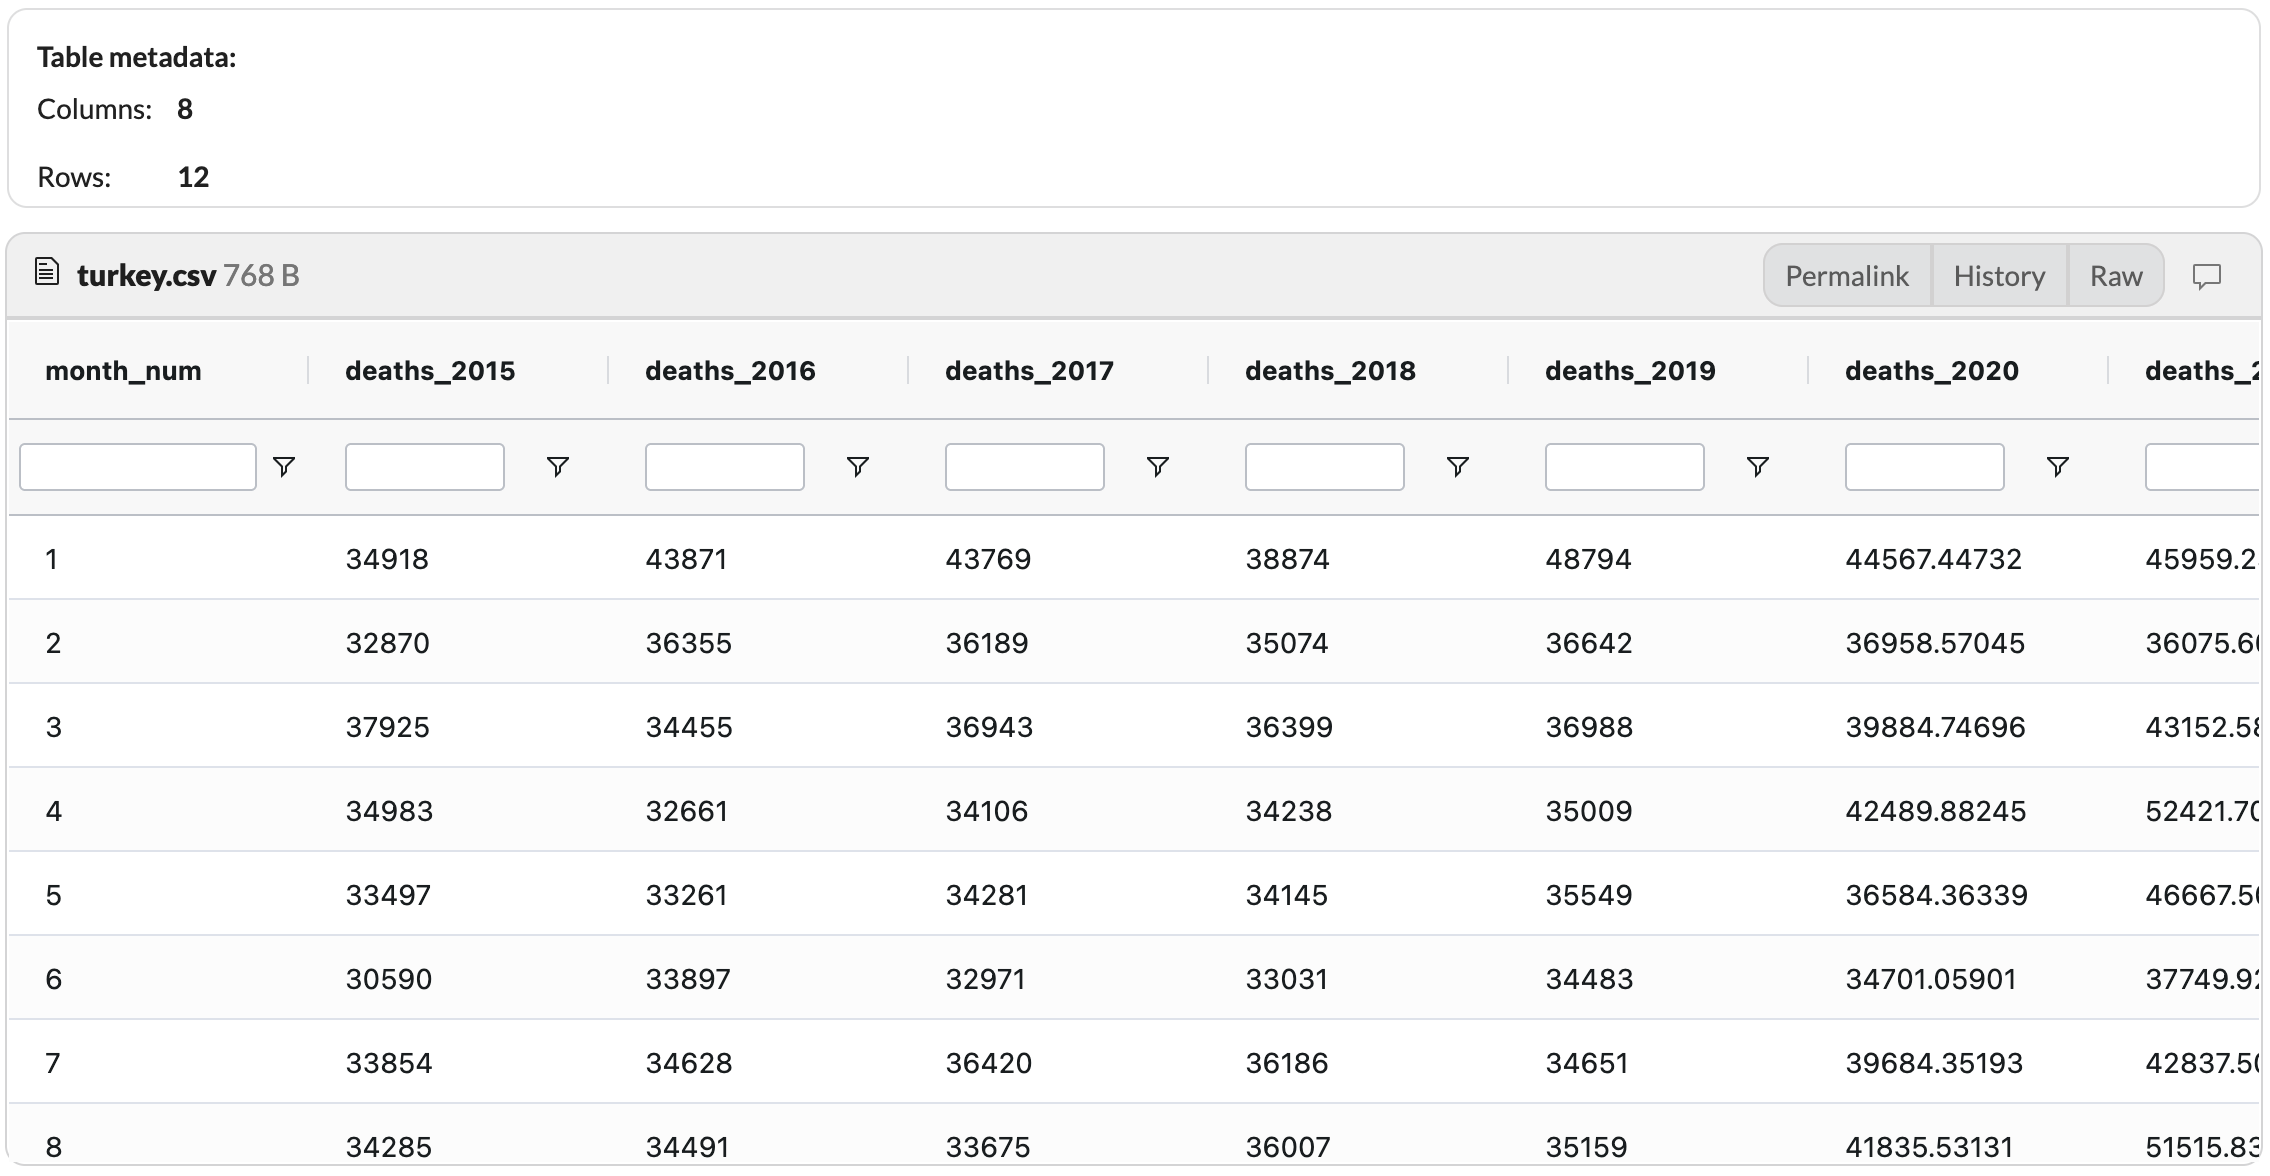Click the comment speech bubble icon
This screenshot has height=1176, width=2270.
2207,276
